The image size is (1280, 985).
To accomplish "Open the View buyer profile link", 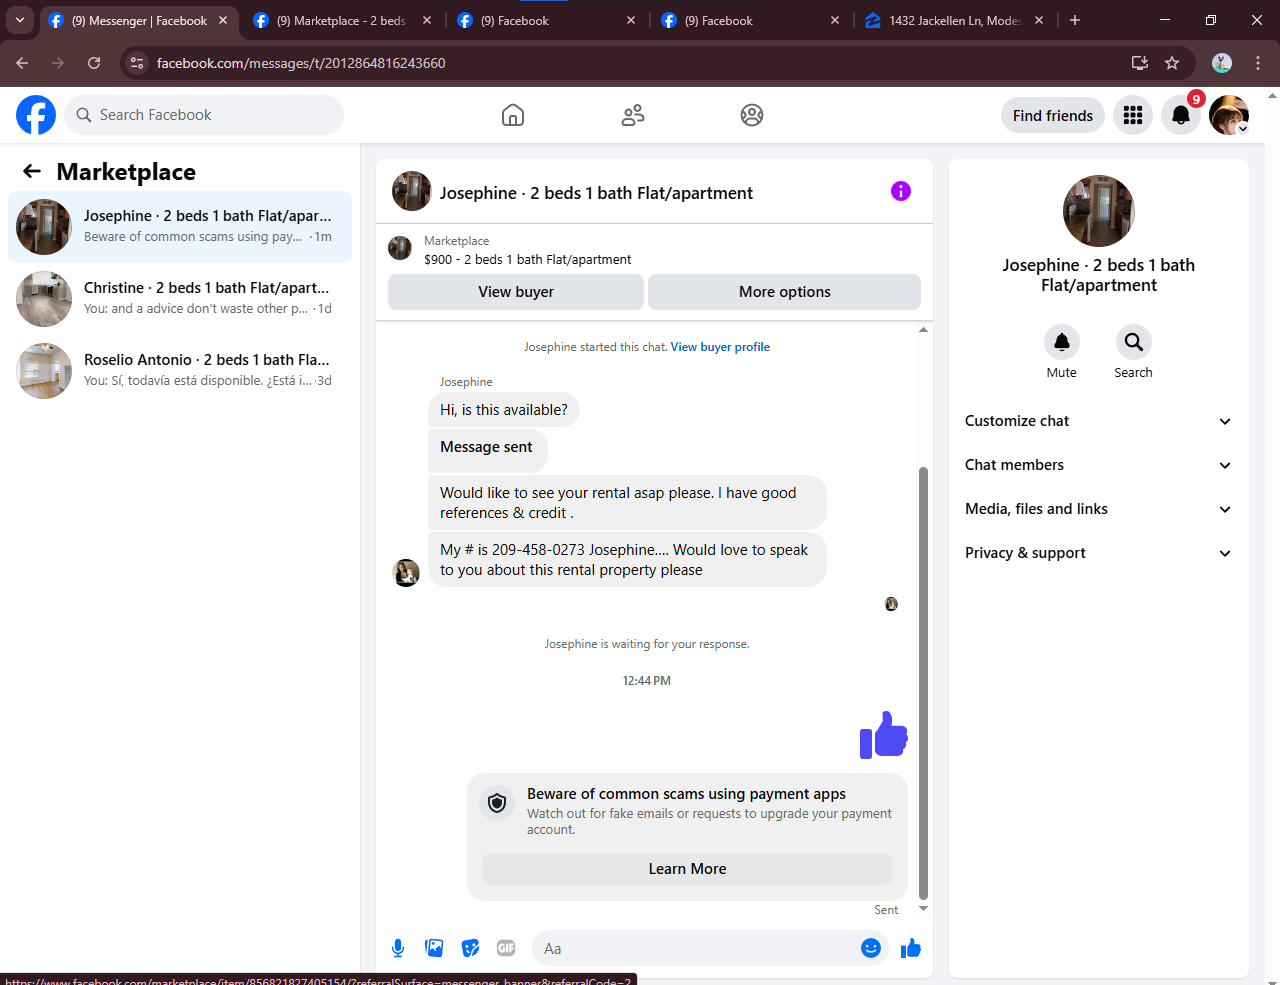I will (x=720, y=347).
